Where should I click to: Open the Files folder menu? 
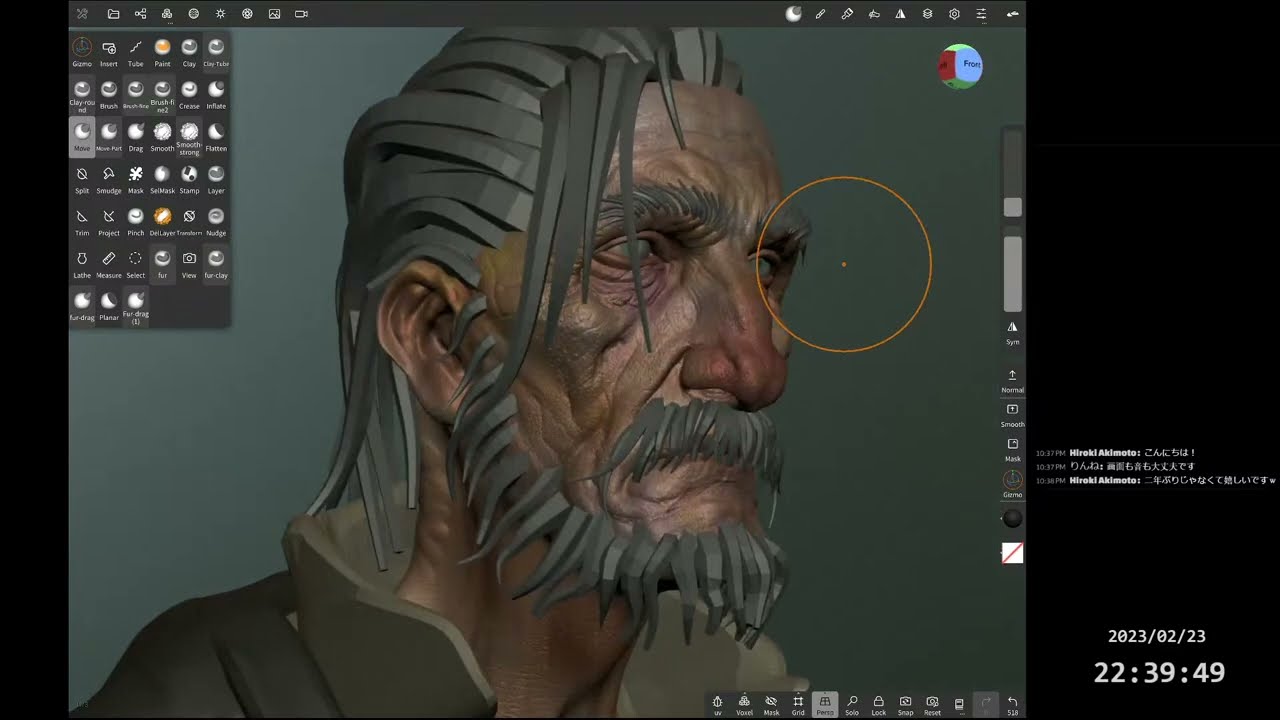[113, 14]
